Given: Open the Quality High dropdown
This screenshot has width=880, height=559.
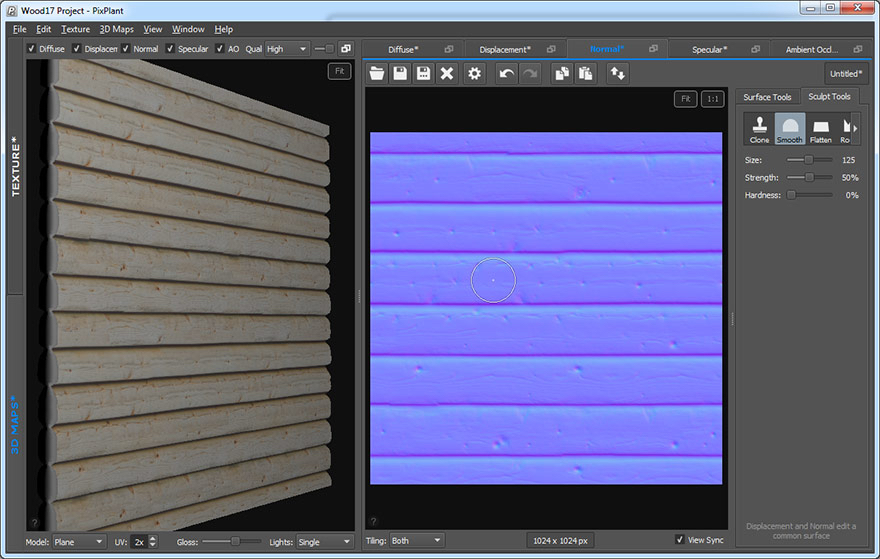Looking at the screenshot, I should [x=287, y=49].
